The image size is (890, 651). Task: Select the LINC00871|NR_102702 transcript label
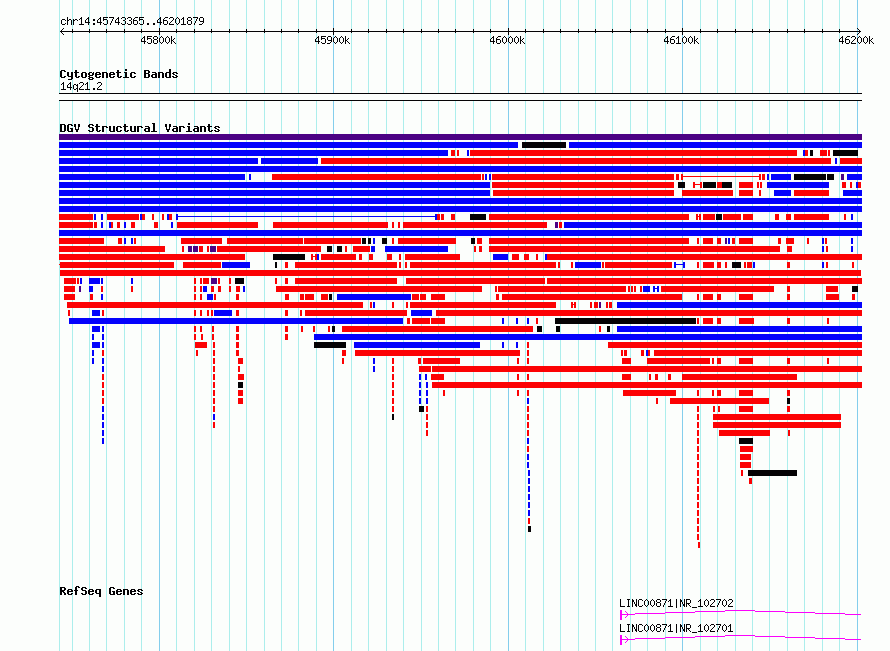coord(676,603)
